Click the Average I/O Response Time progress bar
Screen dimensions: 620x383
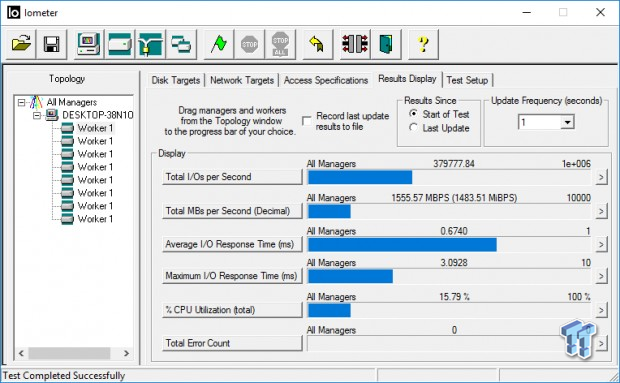coord(449,245)
